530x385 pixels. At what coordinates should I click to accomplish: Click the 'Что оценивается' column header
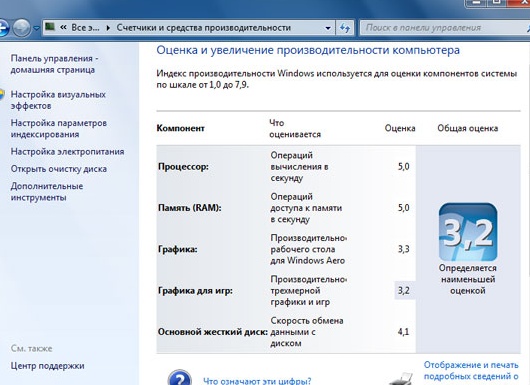(x=295, y=128)
